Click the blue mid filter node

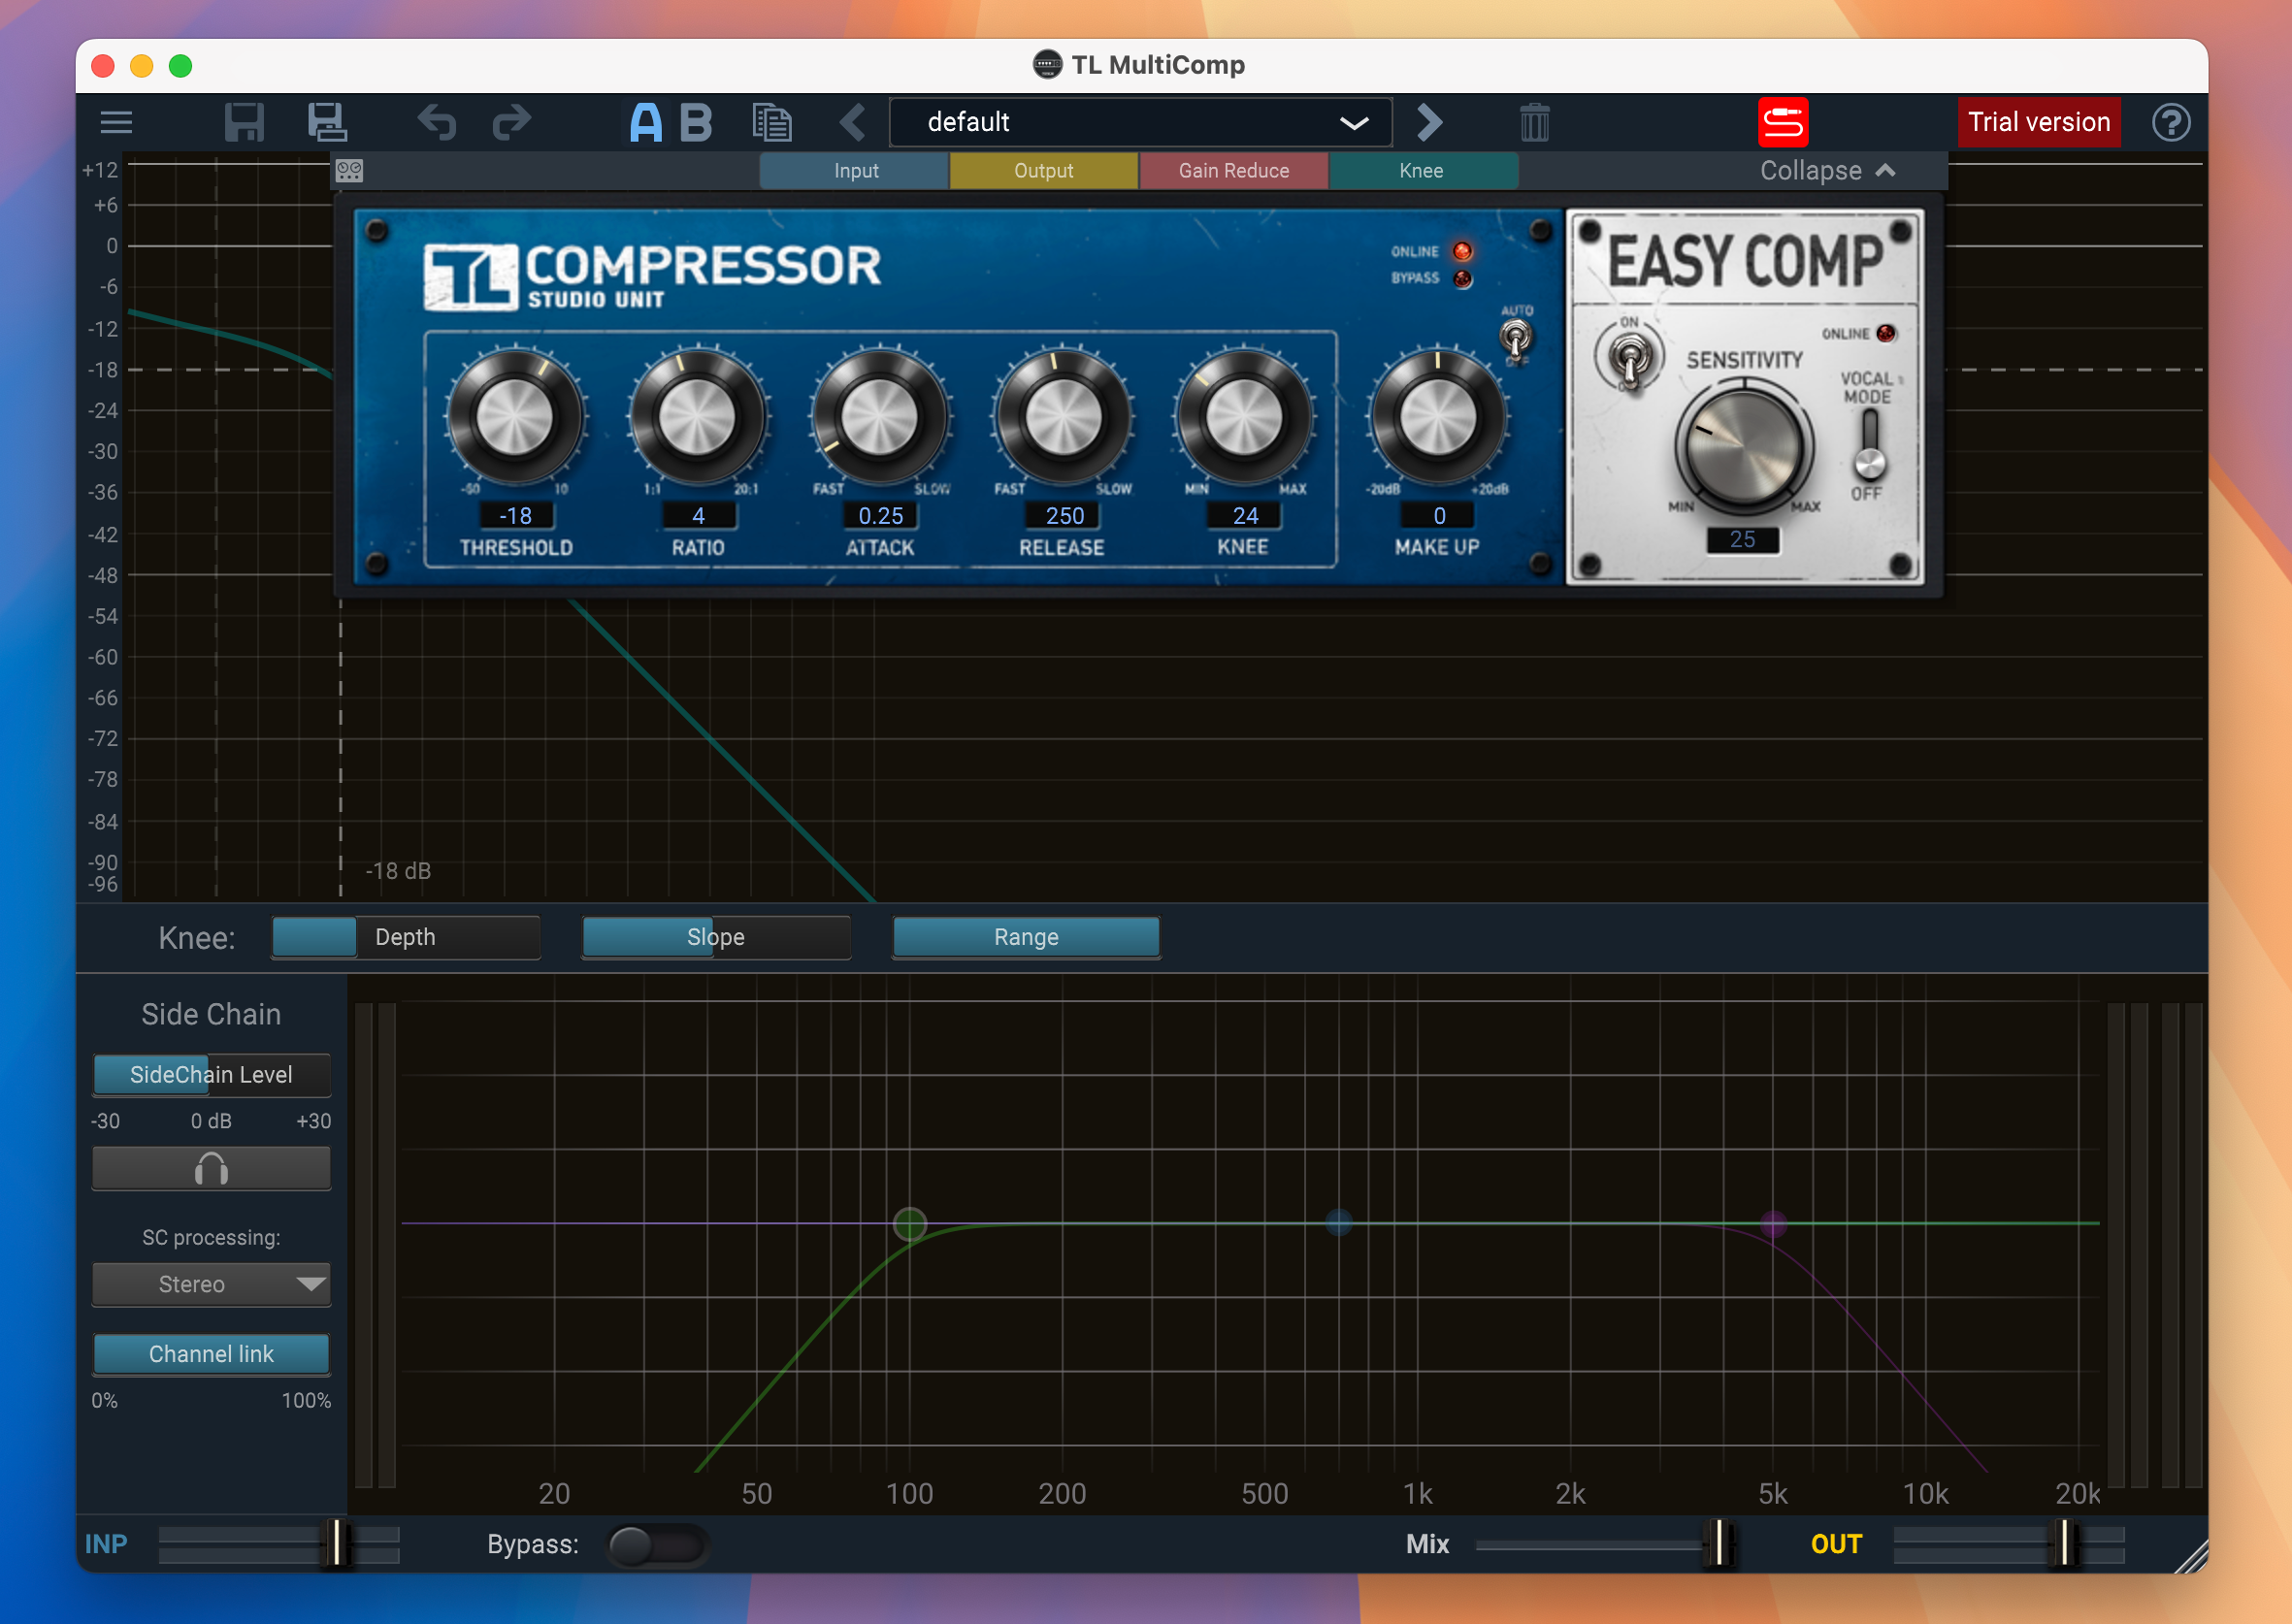(x=1339, y=1222)
